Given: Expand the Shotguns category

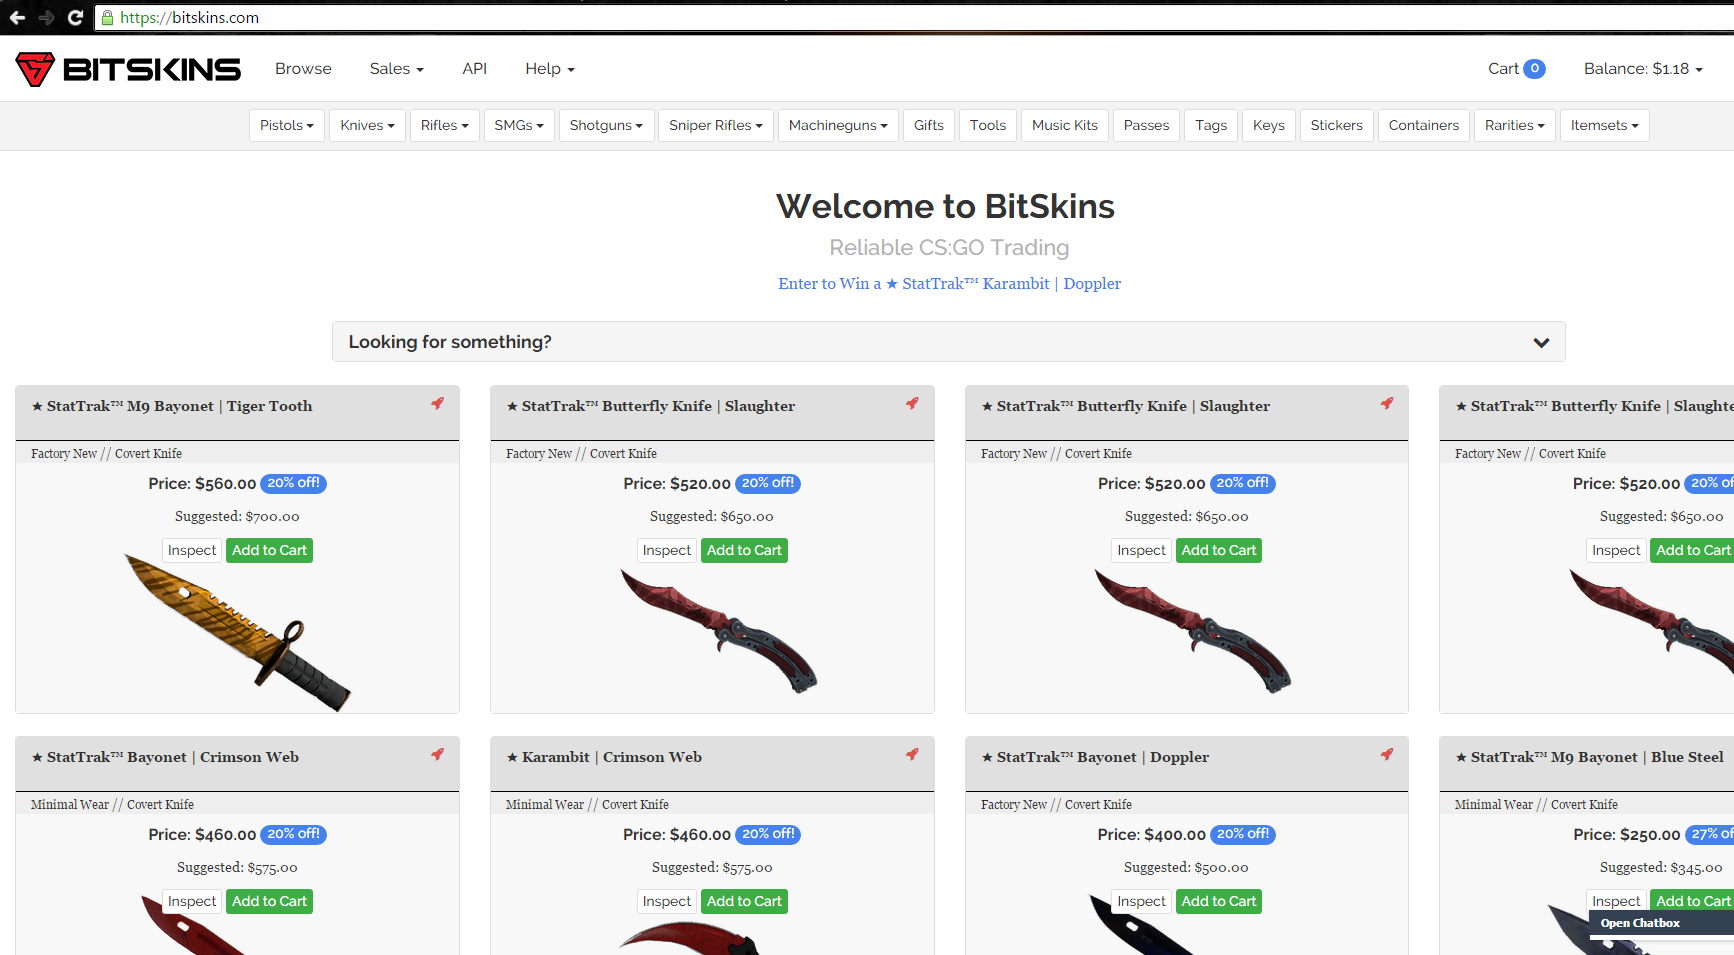Looking at the screenshot, I should [606, 125].
